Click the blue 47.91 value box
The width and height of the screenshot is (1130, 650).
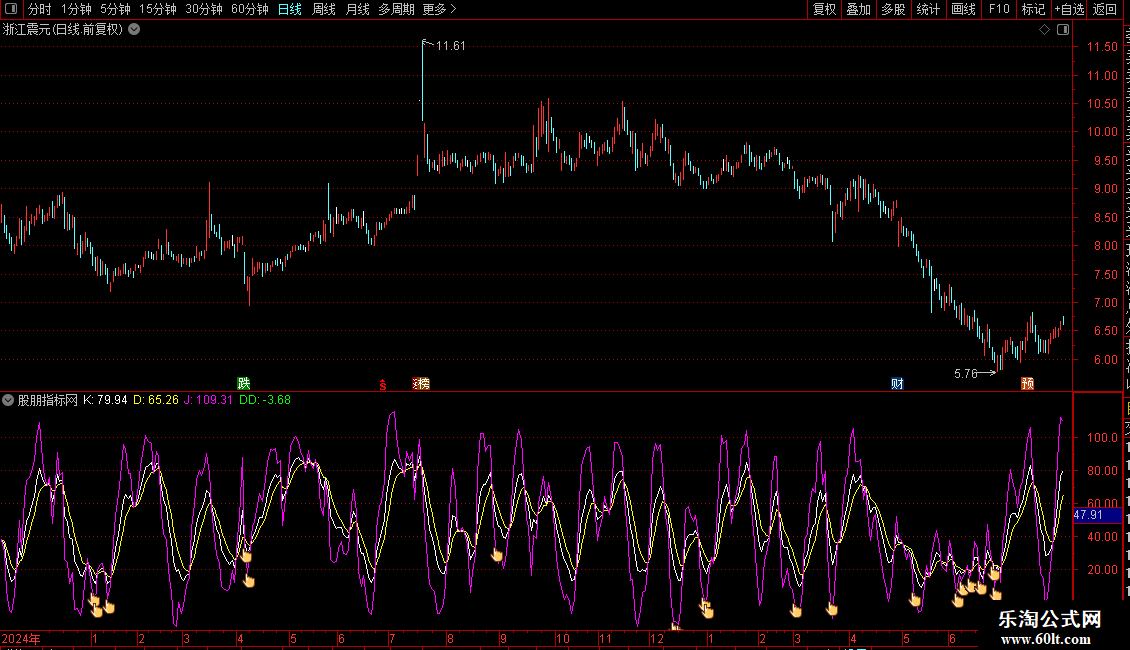[1098, 515]
